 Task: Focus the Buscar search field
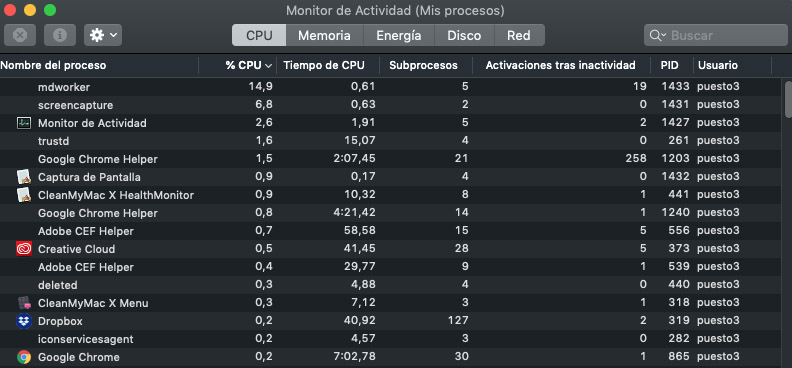tap(716, 35)
